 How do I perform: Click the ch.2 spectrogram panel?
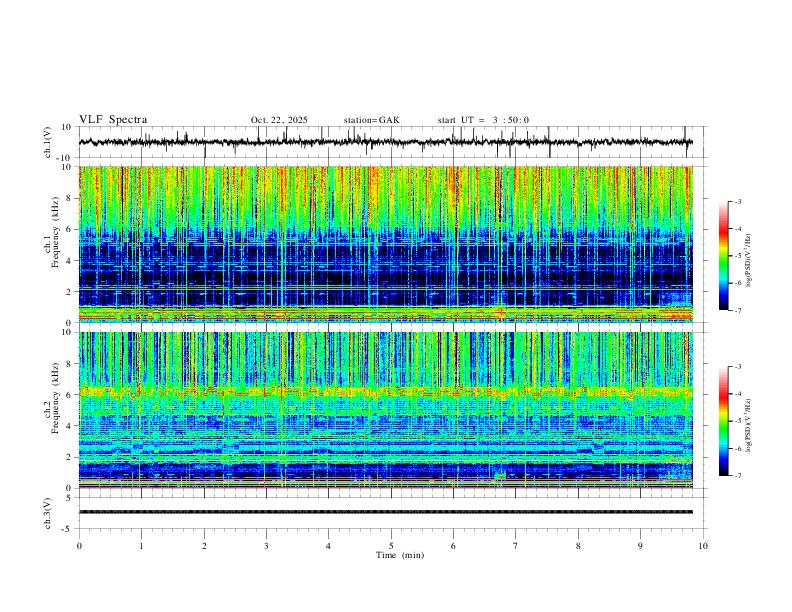(385, 410)
